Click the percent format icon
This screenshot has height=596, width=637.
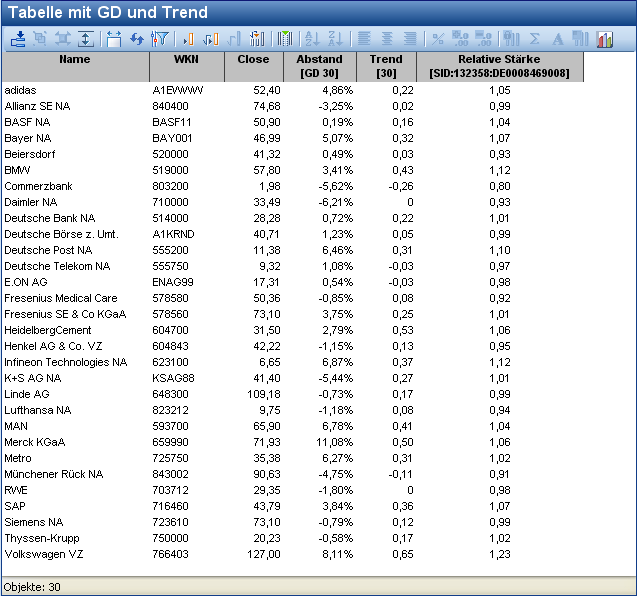pyautogui.click(x=437, y=39)
